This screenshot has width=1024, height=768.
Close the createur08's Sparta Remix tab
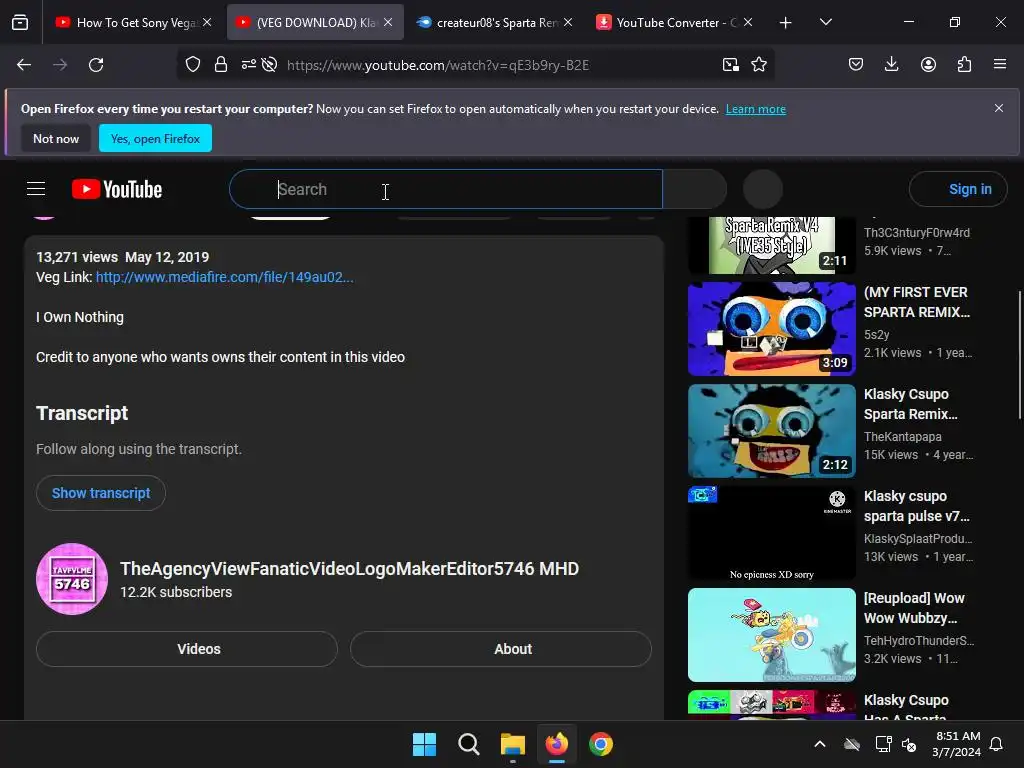pos(568,22)
